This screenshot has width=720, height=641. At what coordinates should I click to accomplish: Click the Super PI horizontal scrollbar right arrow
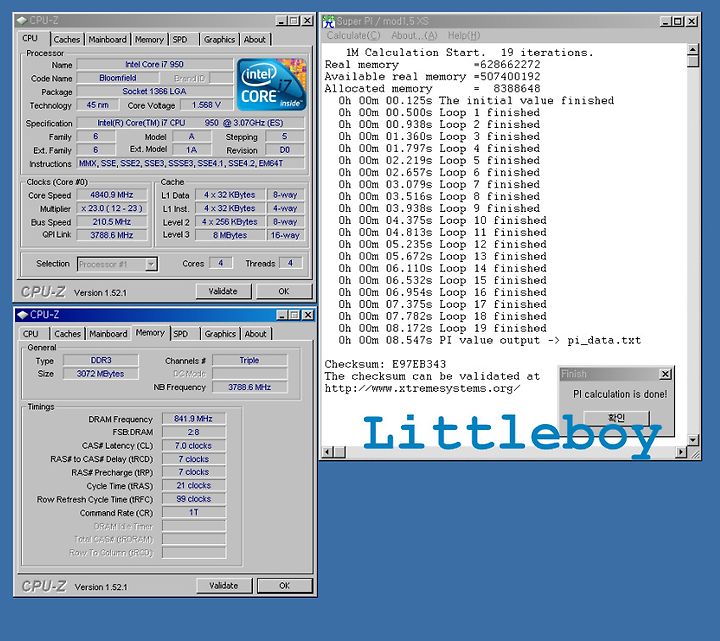(x=681, y=452)
